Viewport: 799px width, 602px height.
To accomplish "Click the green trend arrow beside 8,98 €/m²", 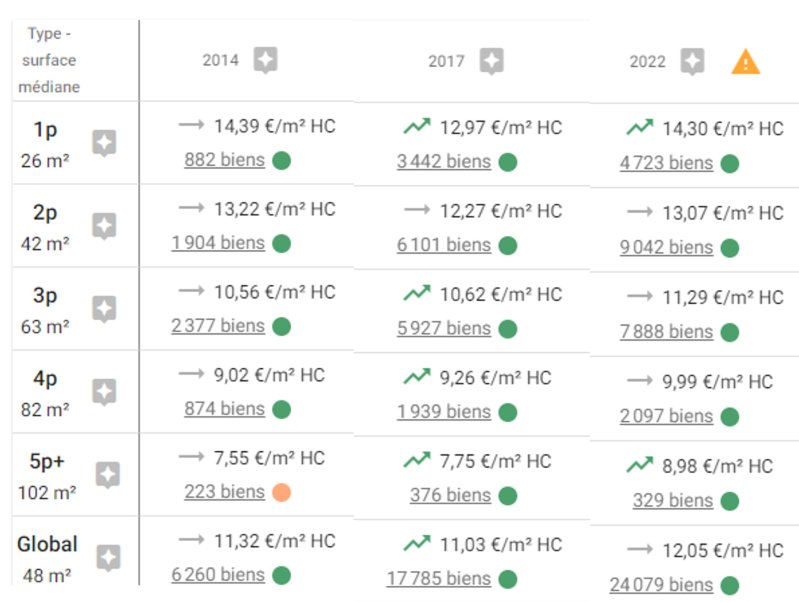I will pyautogui.click(x=640, y=465).
